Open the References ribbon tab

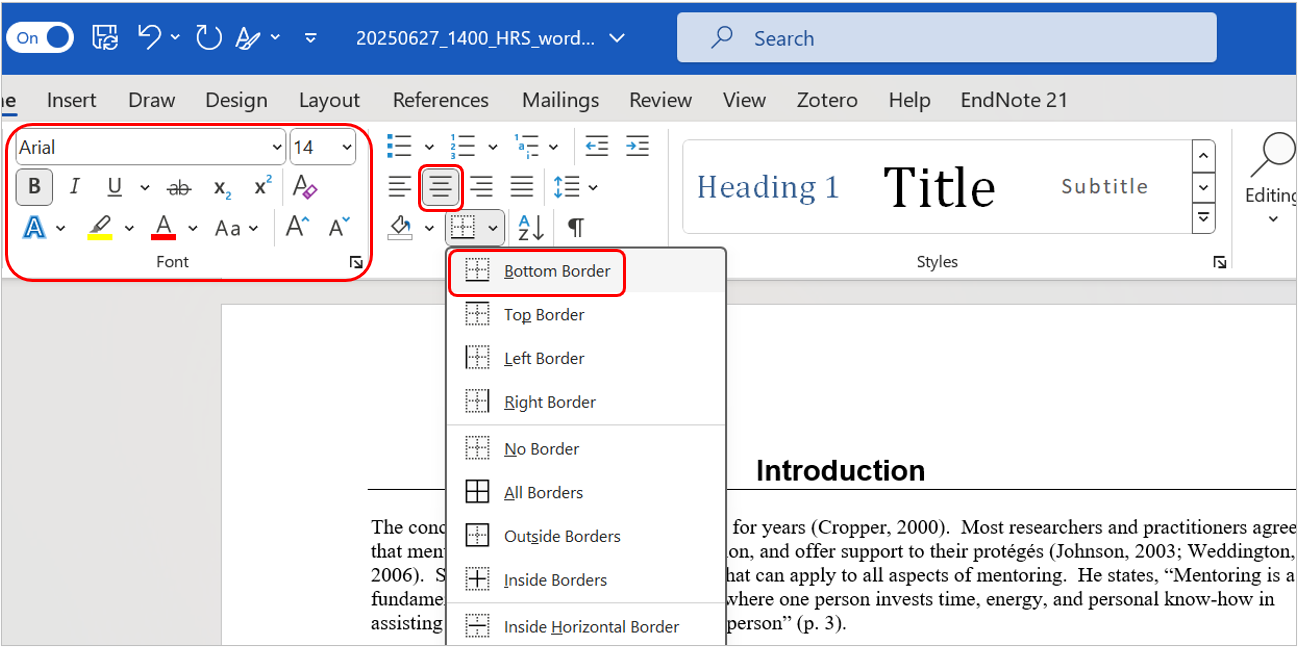point(440,100)
